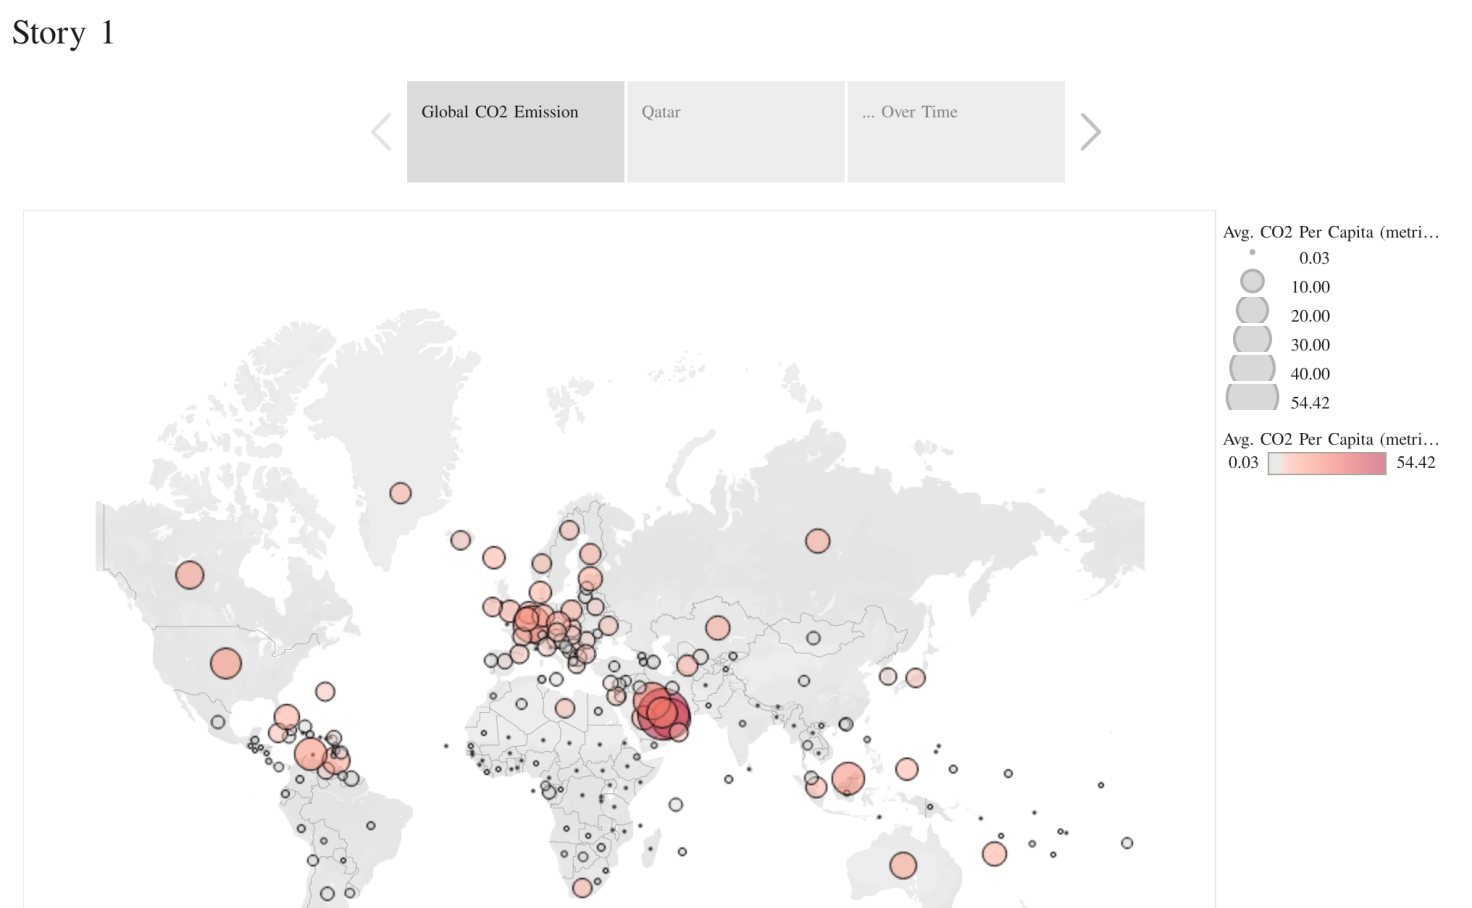Select the 20.00 size legend circle

point(1252,311)
